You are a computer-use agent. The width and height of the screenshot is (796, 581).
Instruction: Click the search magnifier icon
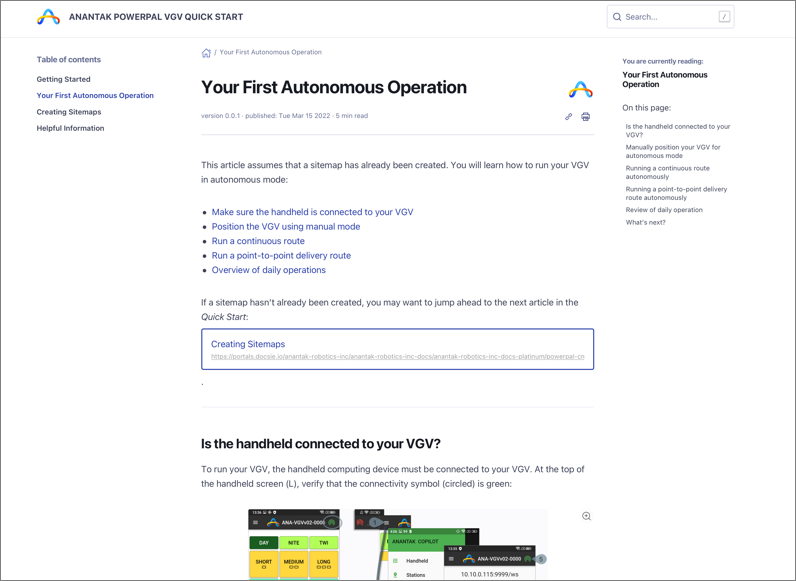pyautogui.click(x=617, y=17)
